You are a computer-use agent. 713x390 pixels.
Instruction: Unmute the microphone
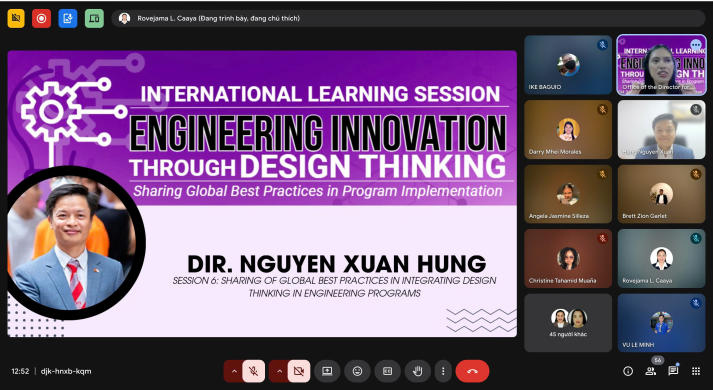[254, 371]
